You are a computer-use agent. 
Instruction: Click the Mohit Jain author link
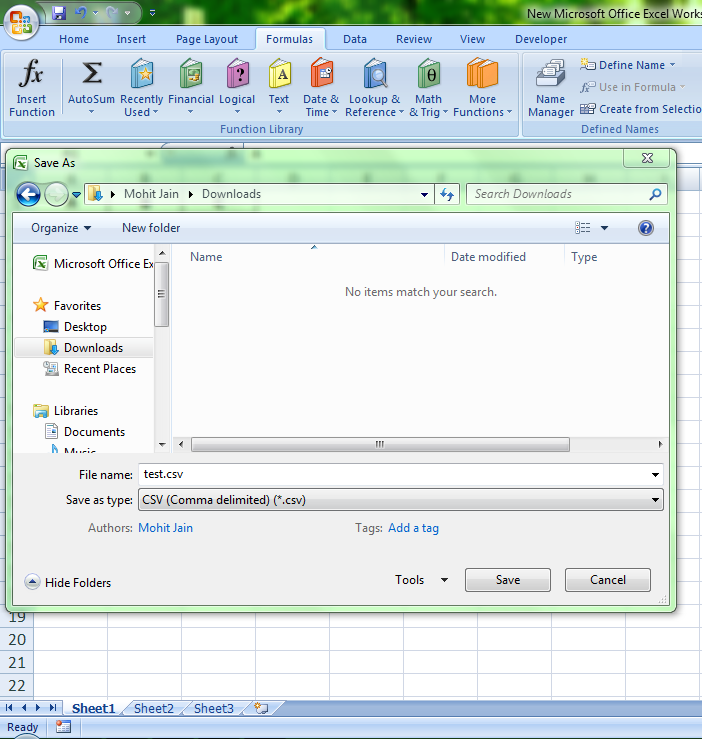(x=165, y=528)
